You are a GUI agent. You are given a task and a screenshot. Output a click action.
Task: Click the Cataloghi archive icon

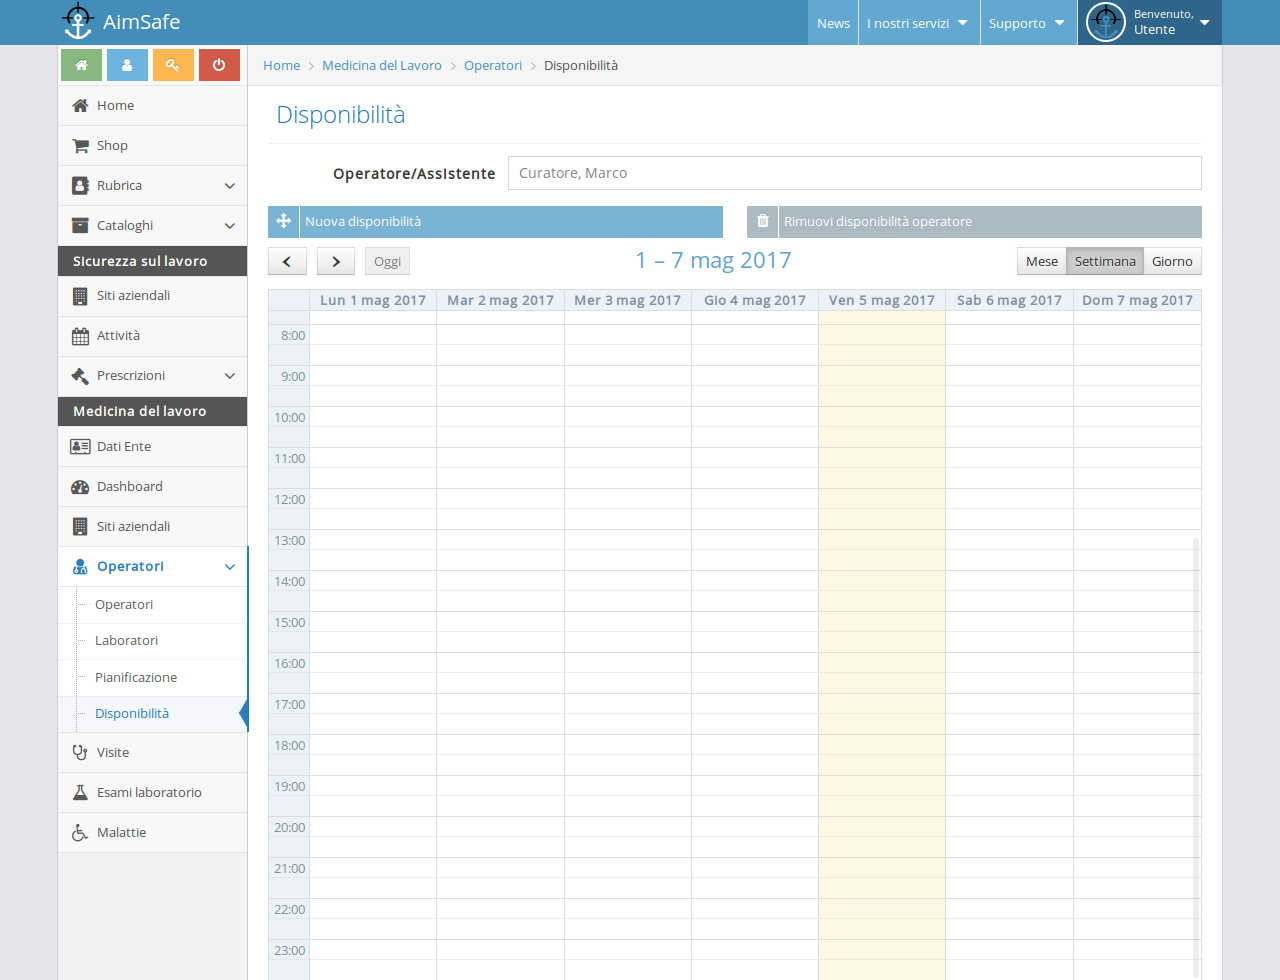(80, 226)
